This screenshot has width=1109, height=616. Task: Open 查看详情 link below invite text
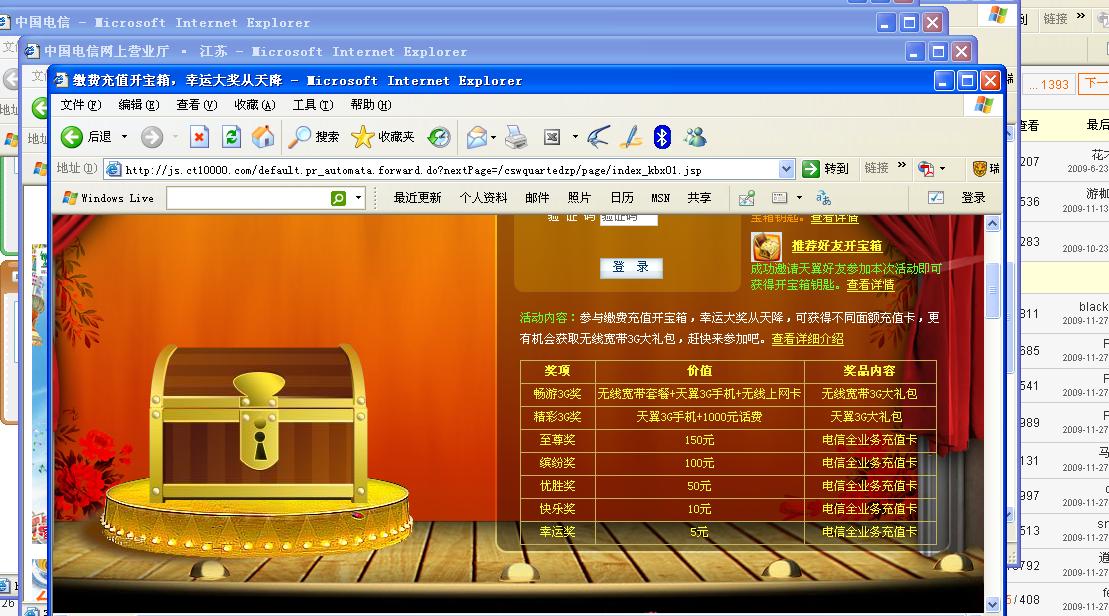point(871,284)
